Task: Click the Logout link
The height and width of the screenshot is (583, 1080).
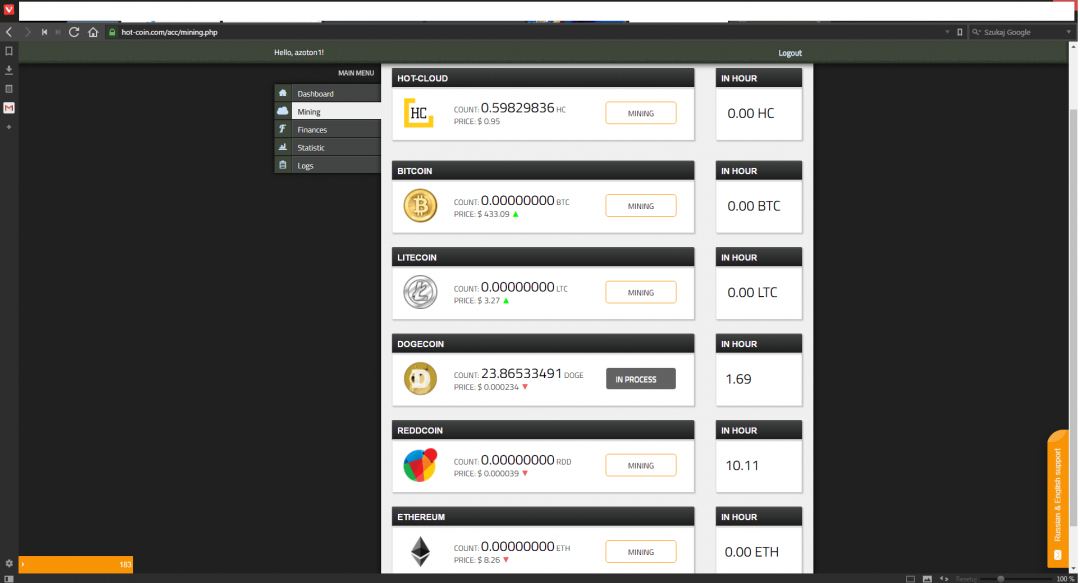Action: tap(790, 53)
